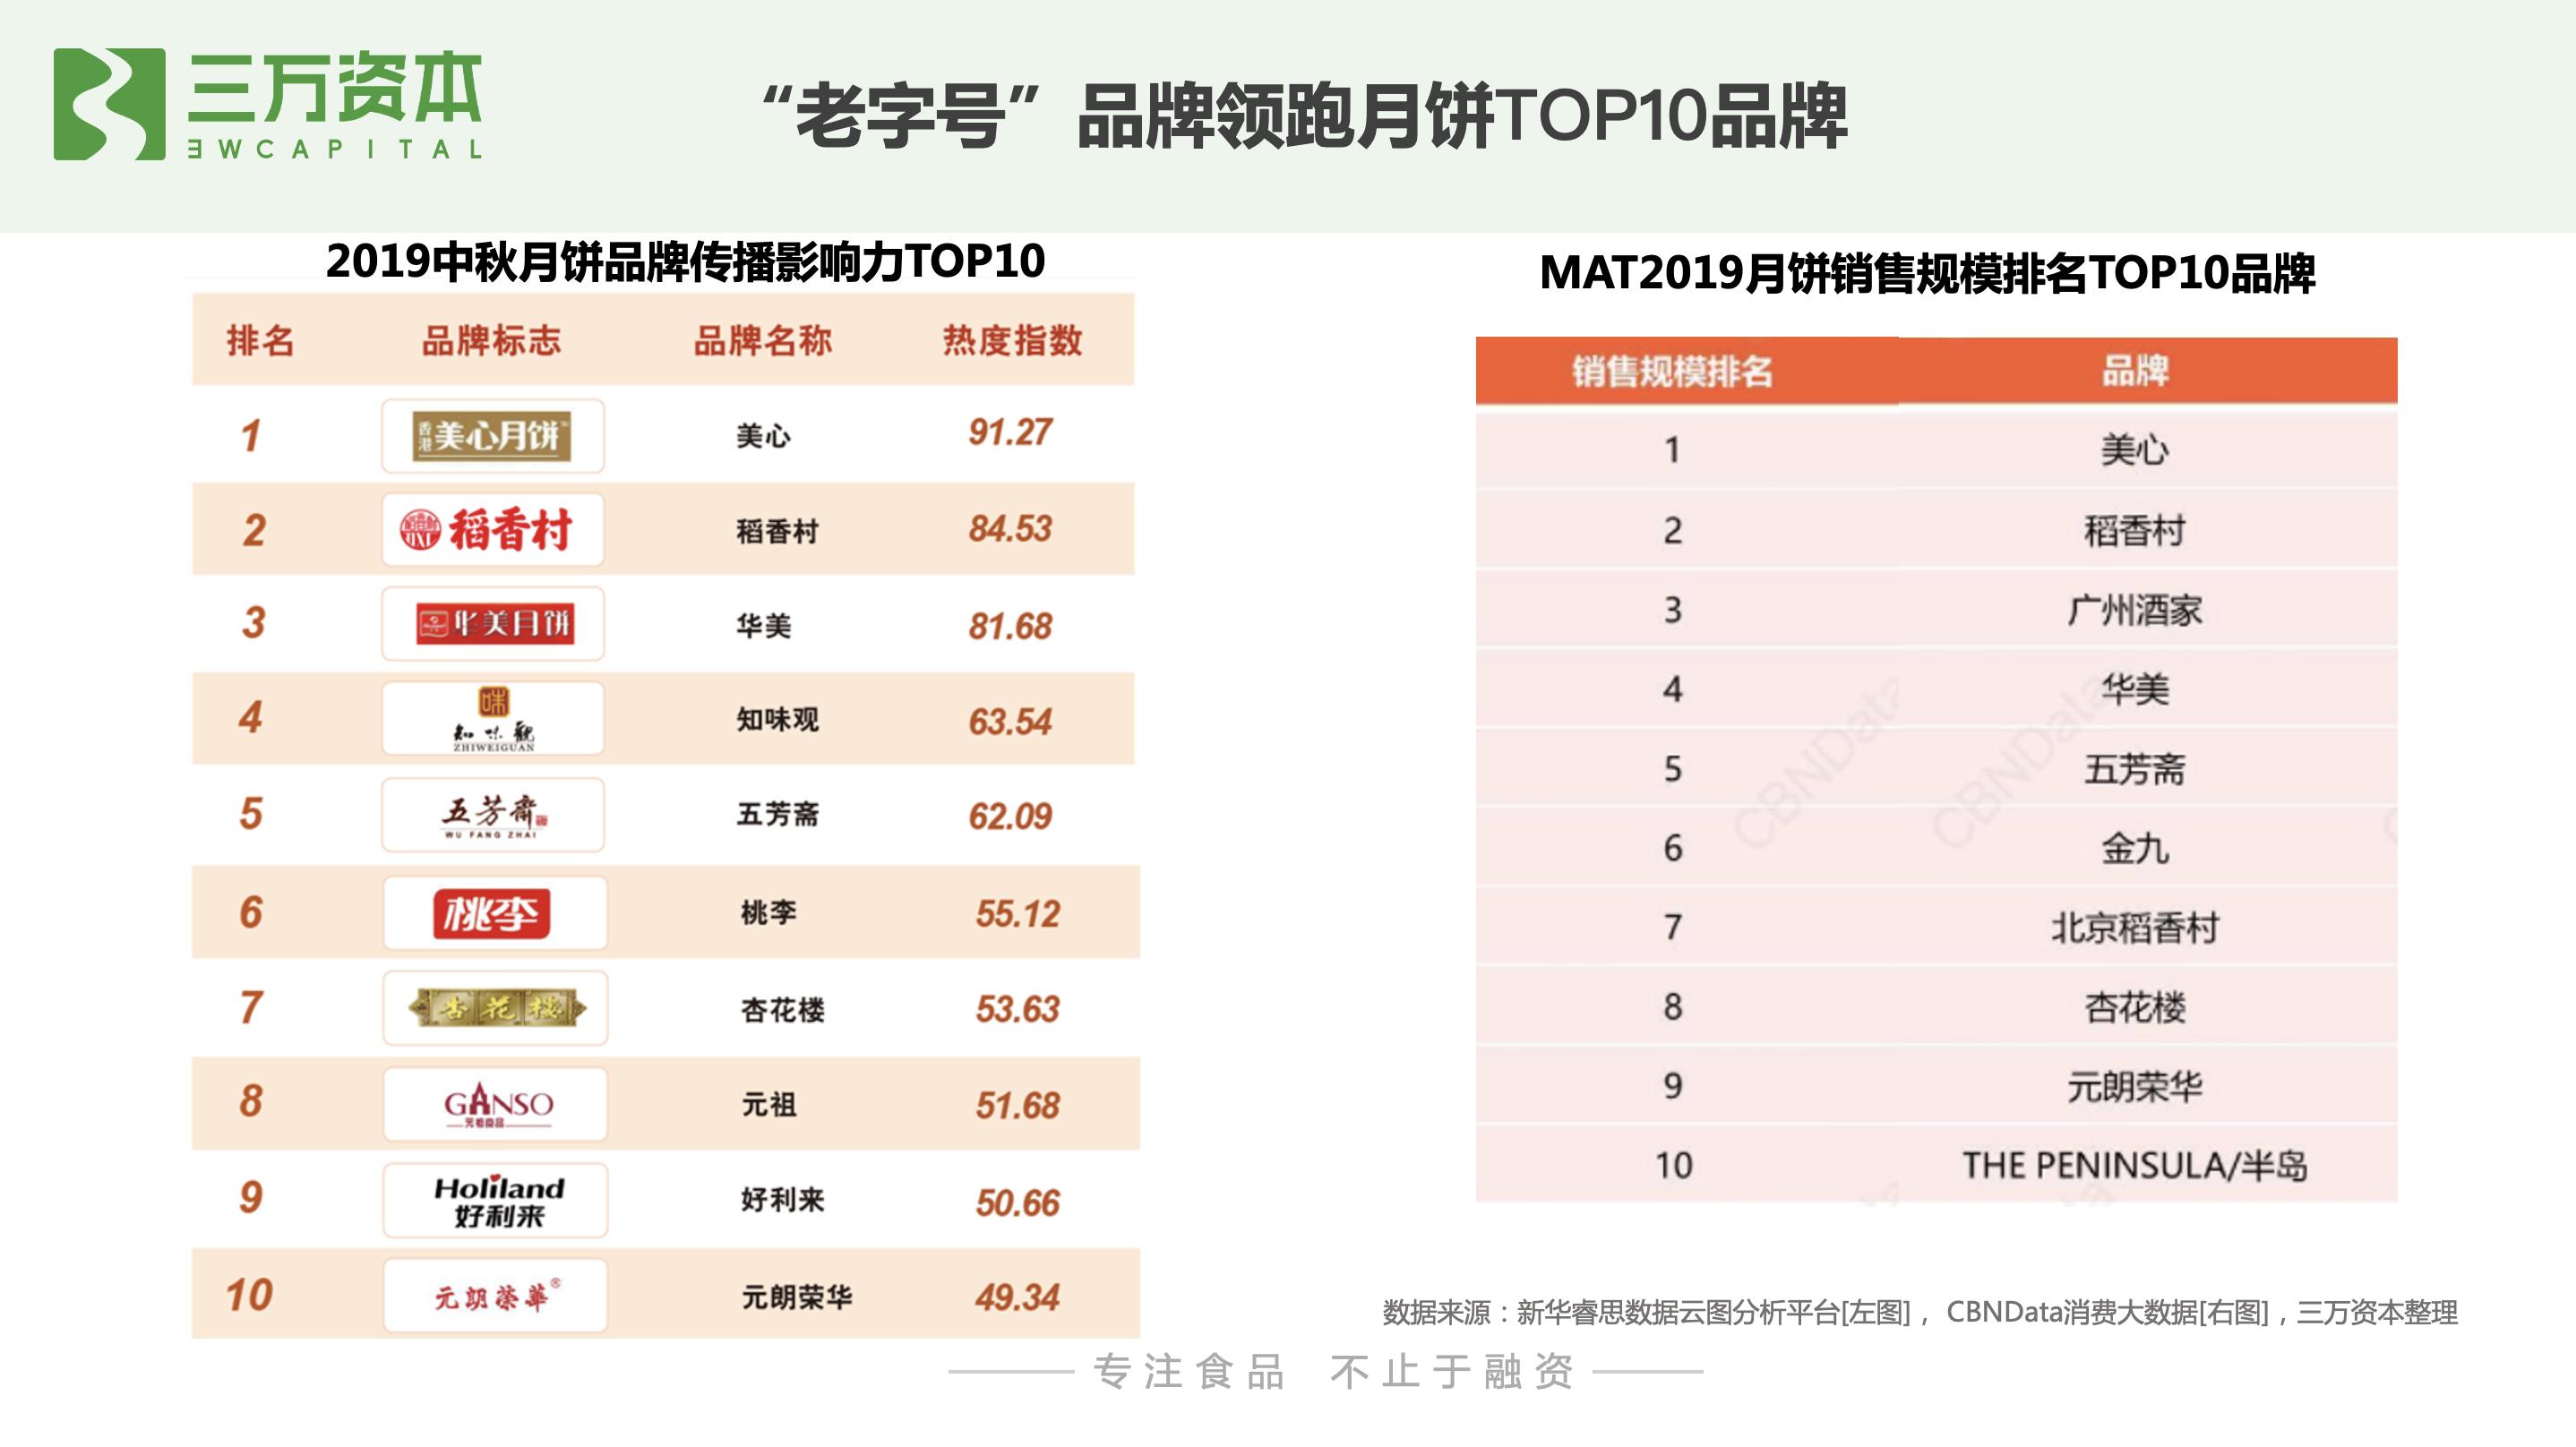2576x1447 pixels.
Task: Select heat index value 62.09
Action: (1010, 816)
